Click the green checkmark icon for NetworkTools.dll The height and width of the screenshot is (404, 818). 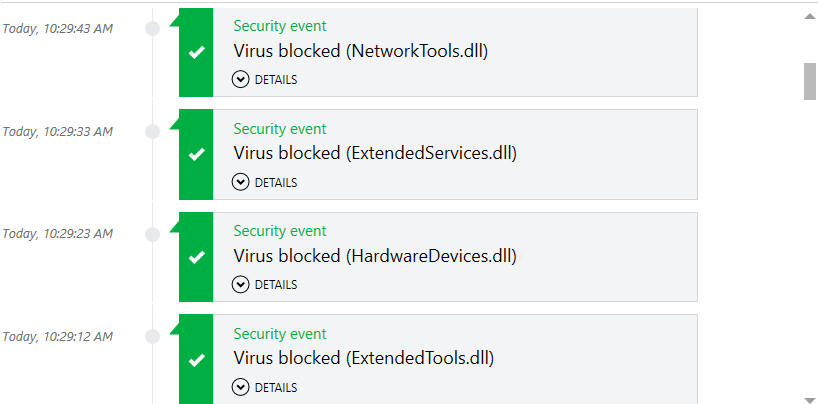point(197,51)
